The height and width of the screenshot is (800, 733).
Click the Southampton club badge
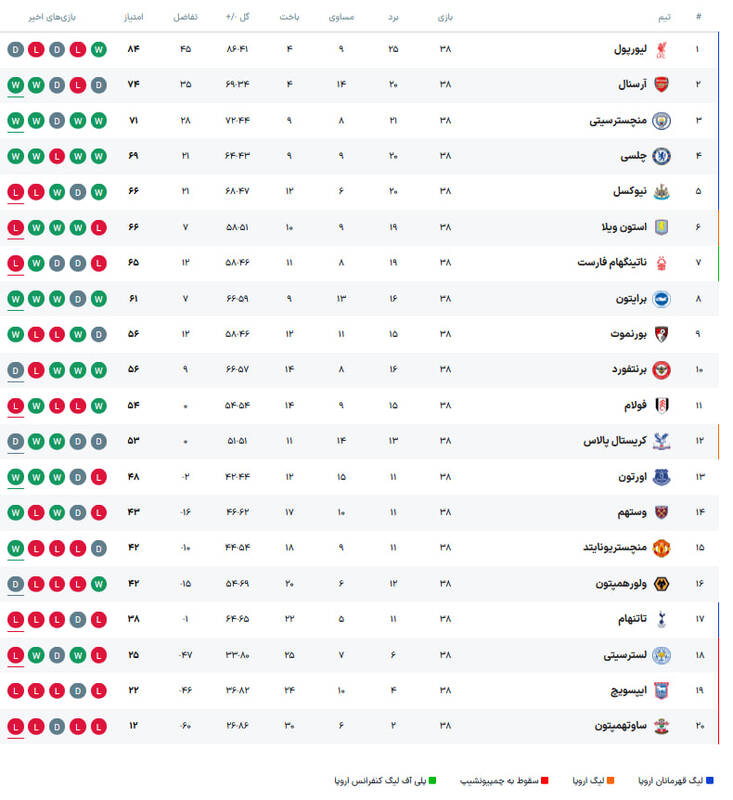pos(661,726)
